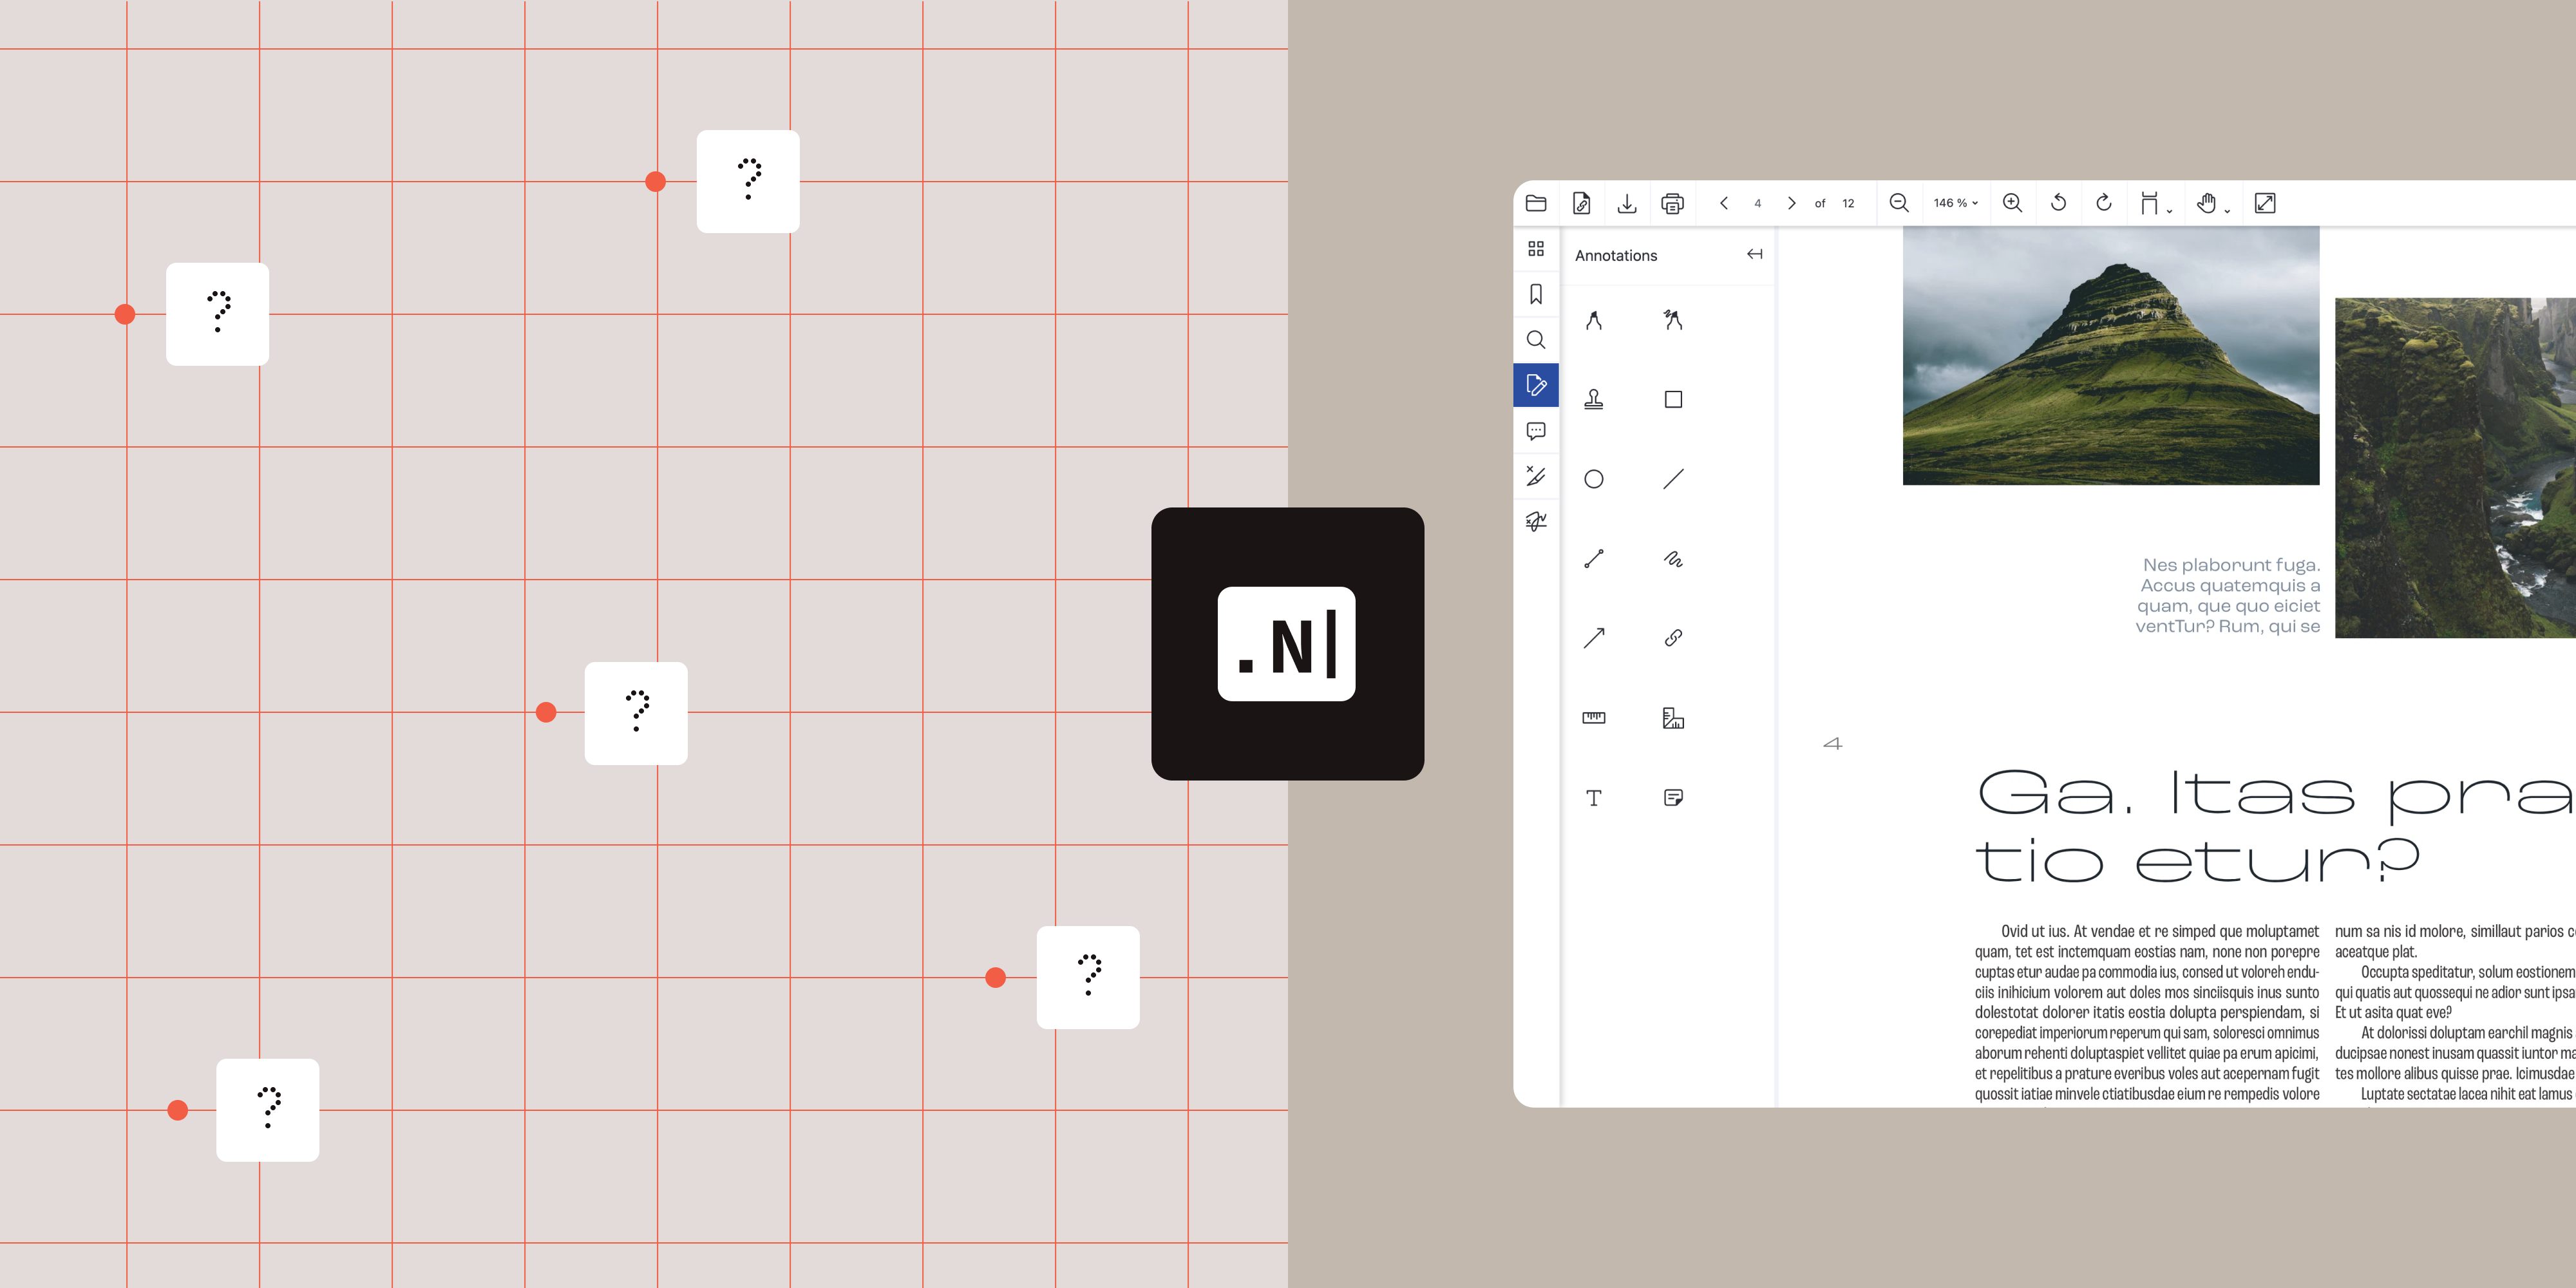Select the ruler measurement tool

click(1593, 717)
